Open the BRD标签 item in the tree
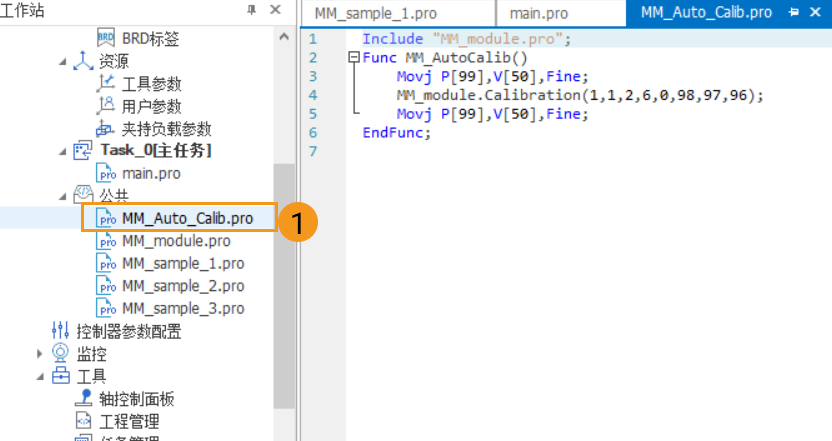Screen dimensions: 832x441 (x=150, y=38)
